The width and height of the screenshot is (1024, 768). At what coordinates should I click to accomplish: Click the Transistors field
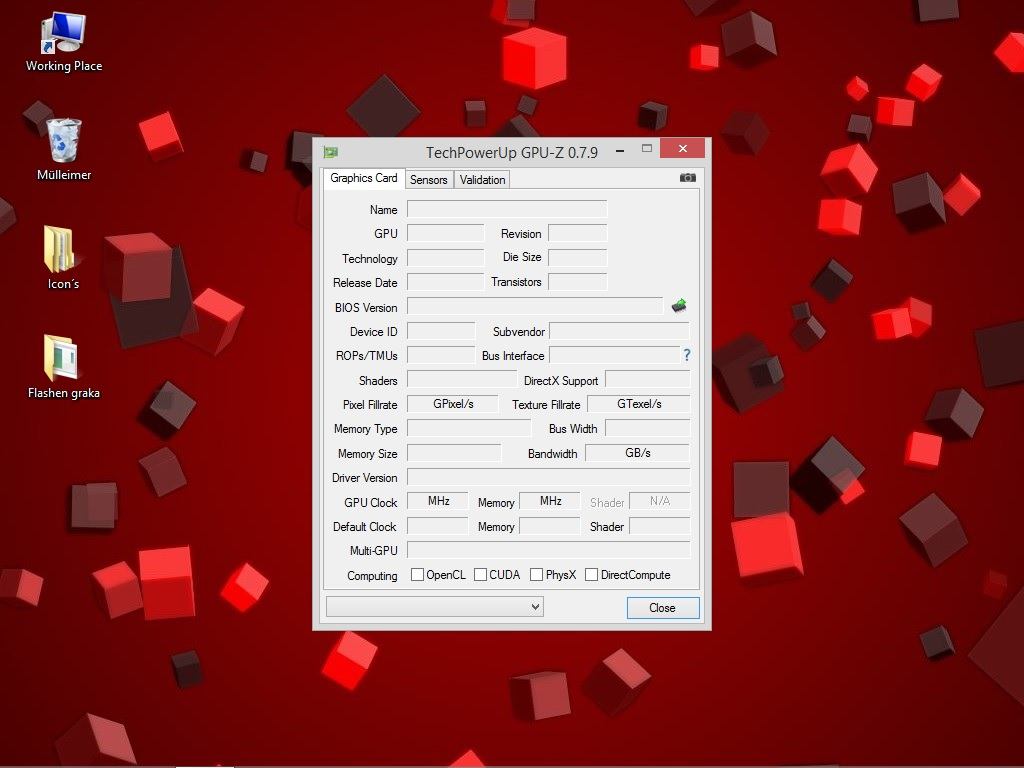(x=577, y=281)
